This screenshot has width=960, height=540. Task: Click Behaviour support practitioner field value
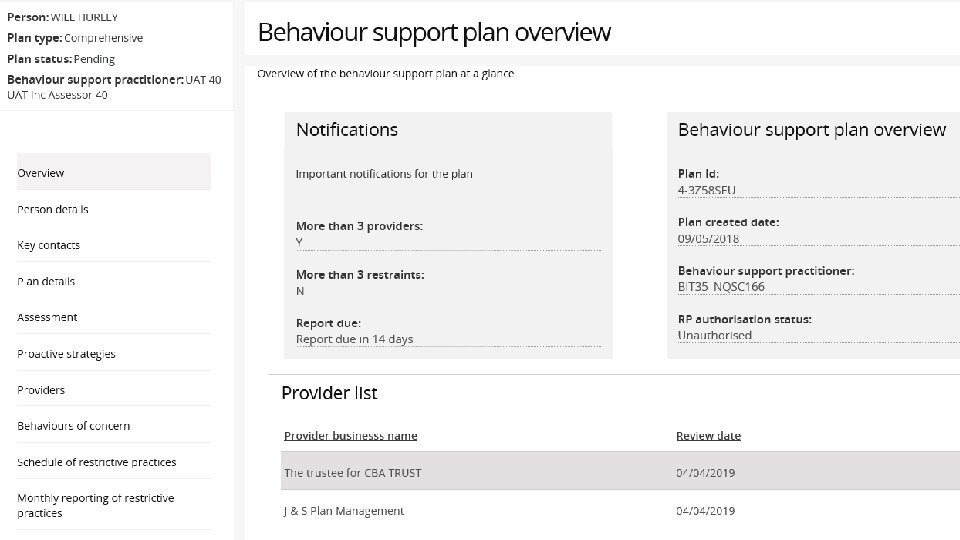tap(720, 287)
